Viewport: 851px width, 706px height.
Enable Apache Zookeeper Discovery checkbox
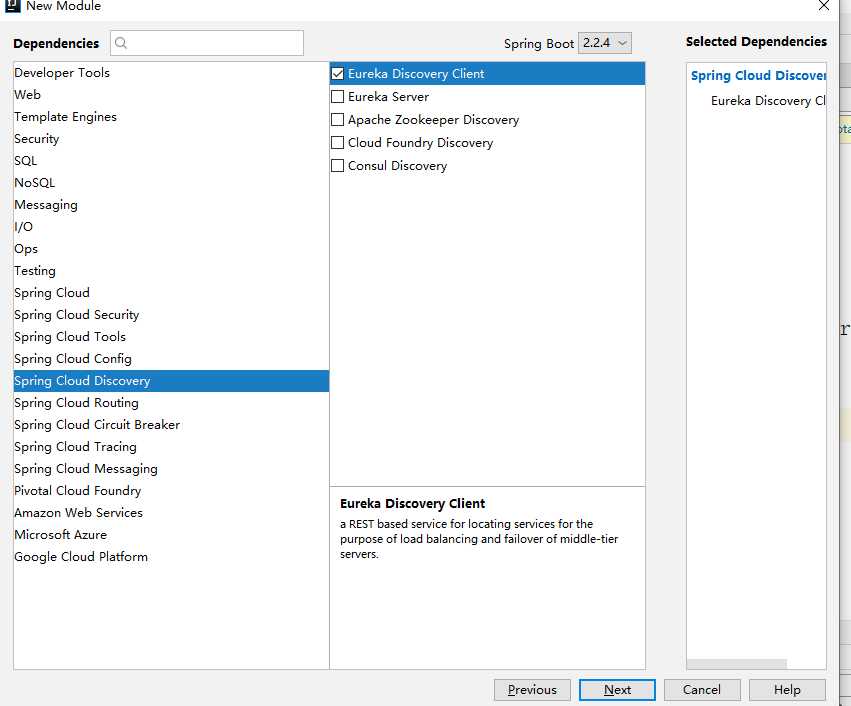(x=338, y=119)
